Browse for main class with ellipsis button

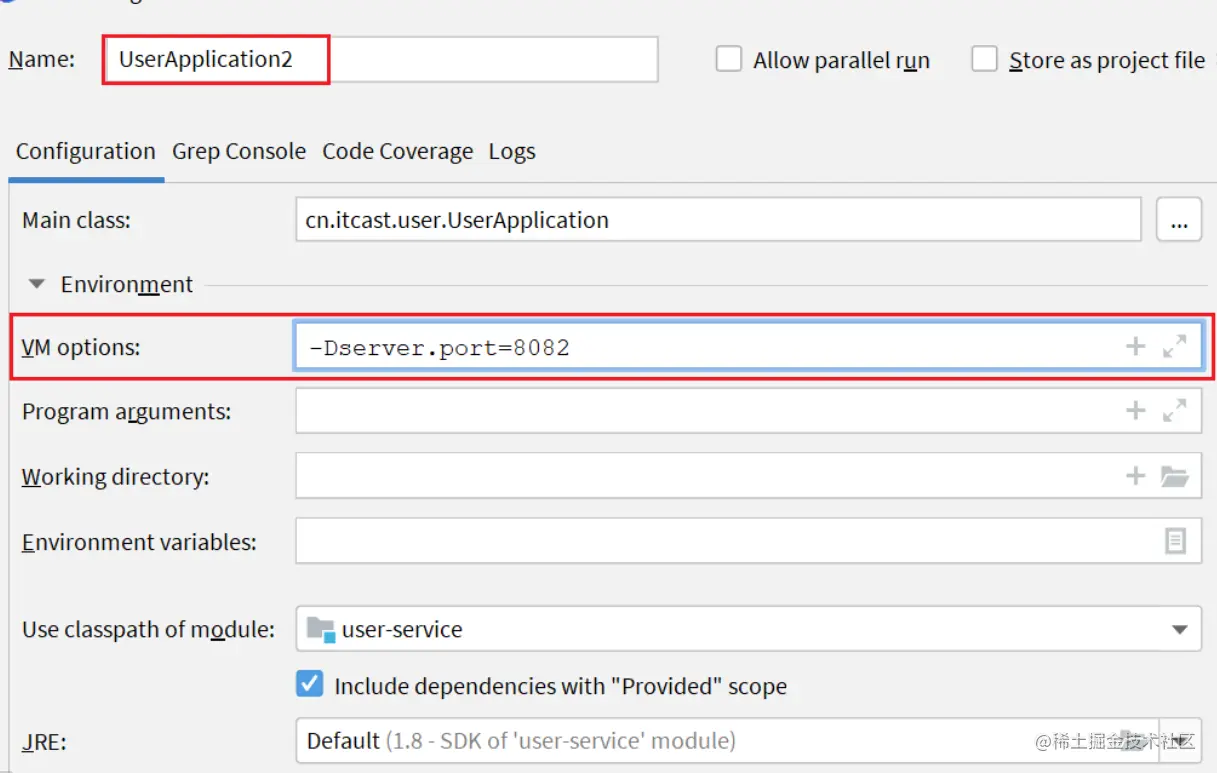tap(1179, 220)
